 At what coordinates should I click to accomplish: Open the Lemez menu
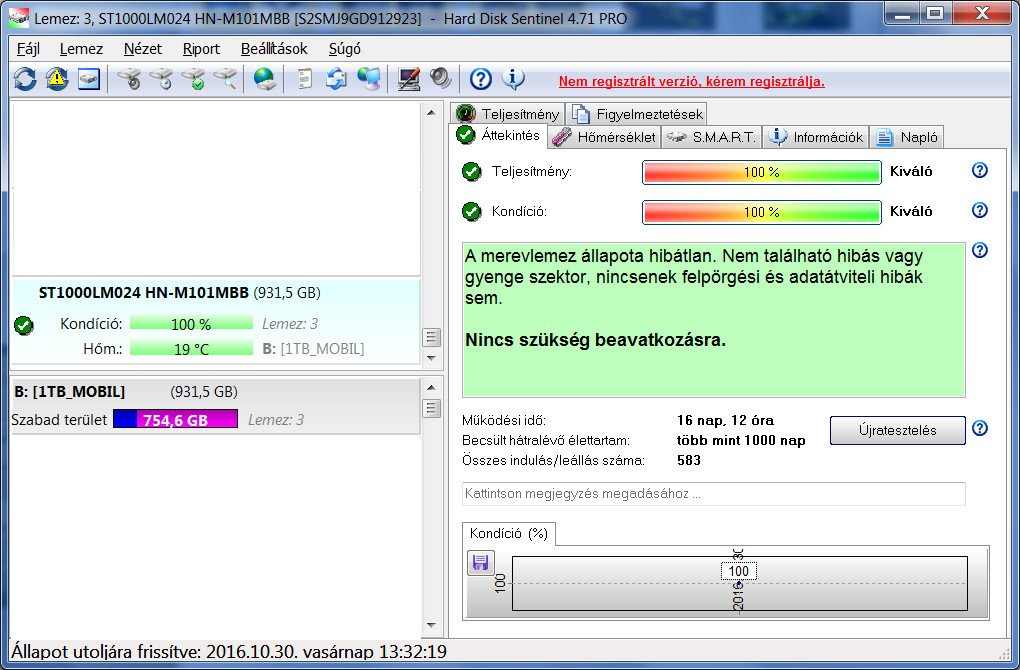(81, 49)
